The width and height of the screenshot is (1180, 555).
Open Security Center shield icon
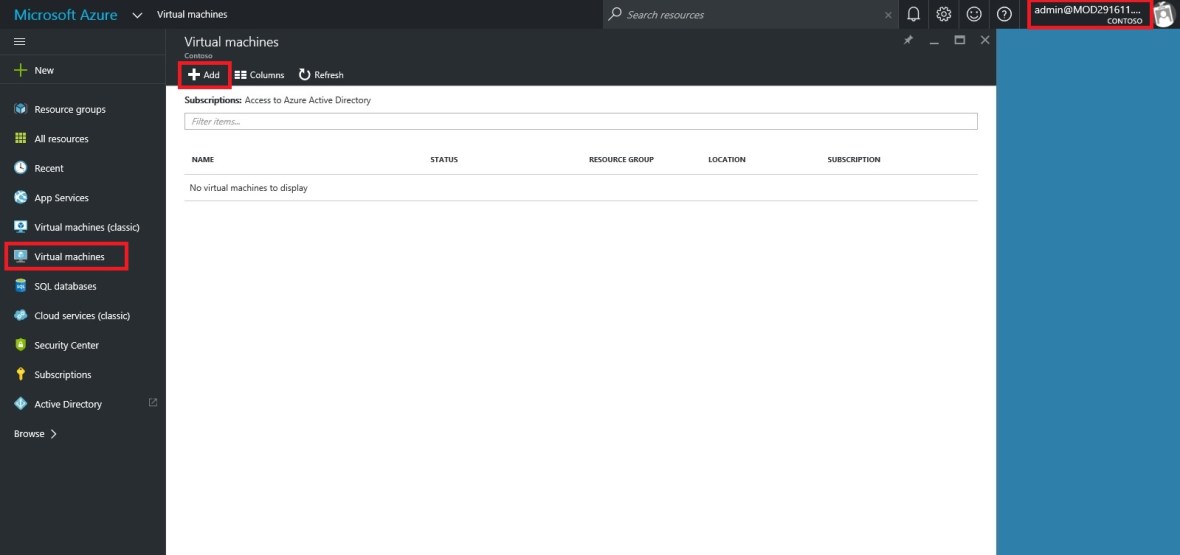pos(20,345)
